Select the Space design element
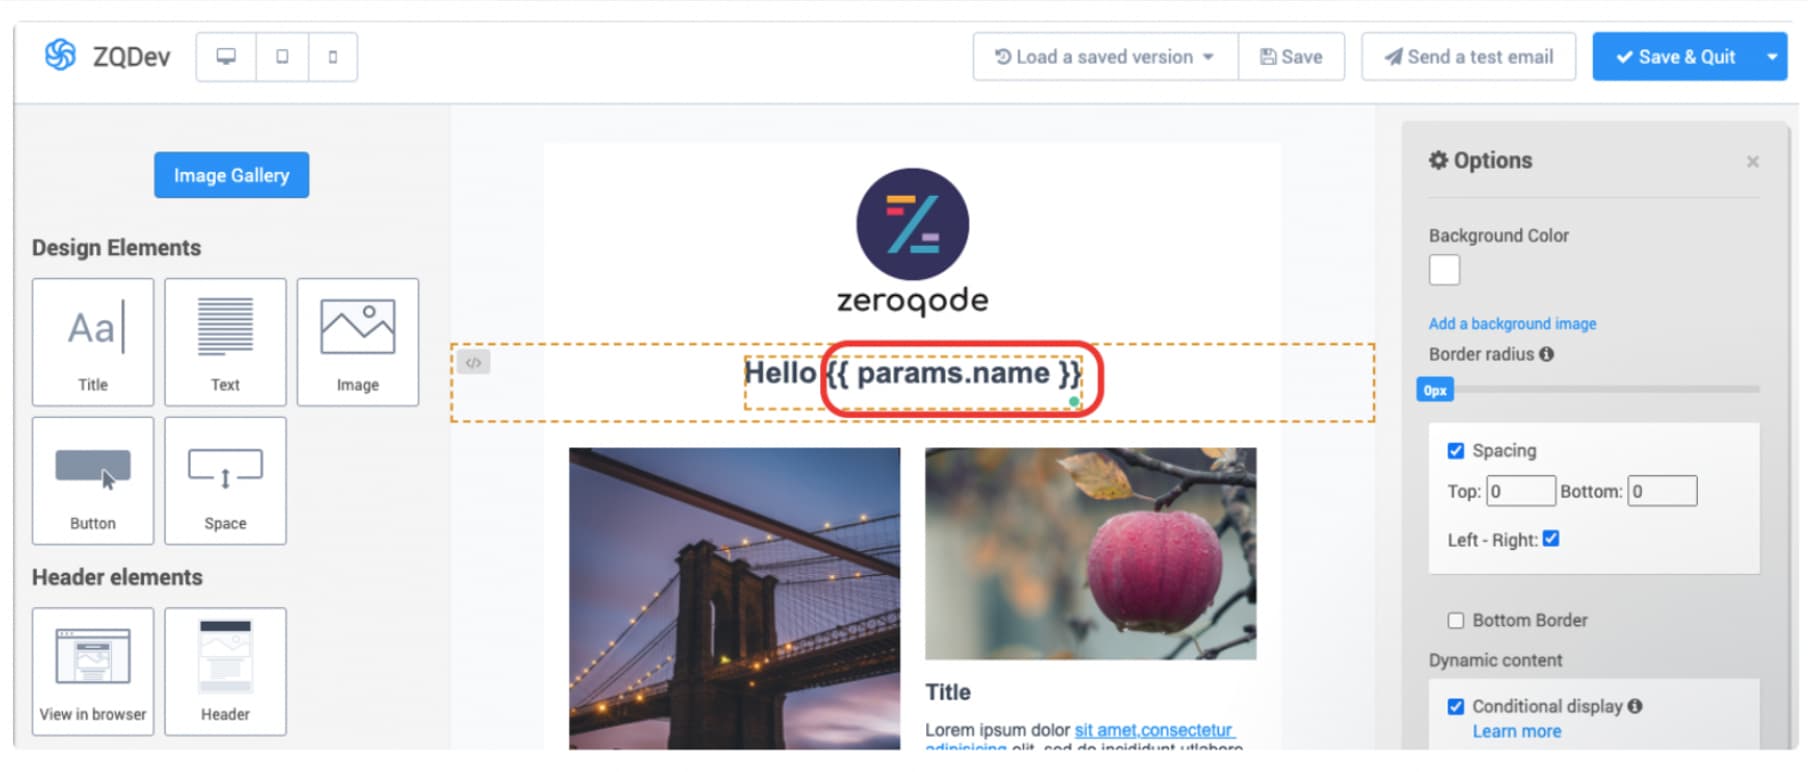 (225, 481)
